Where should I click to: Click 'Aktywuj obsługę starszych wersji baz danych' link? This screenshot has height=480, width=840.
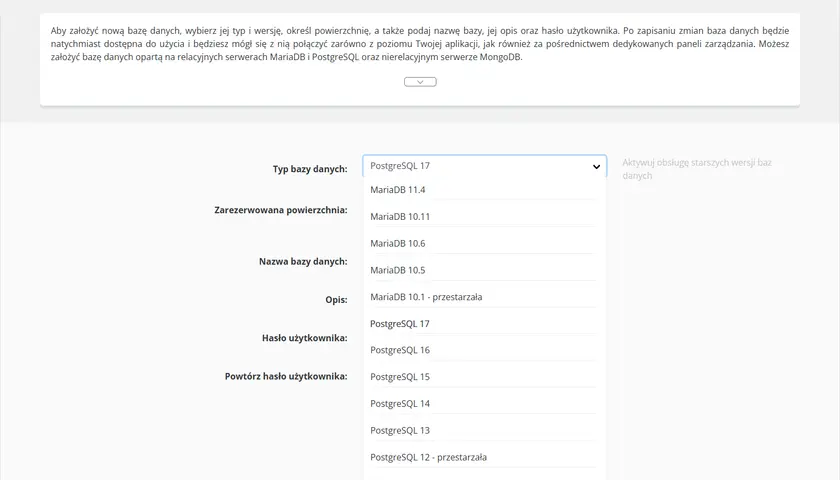[x=696, y=169]
